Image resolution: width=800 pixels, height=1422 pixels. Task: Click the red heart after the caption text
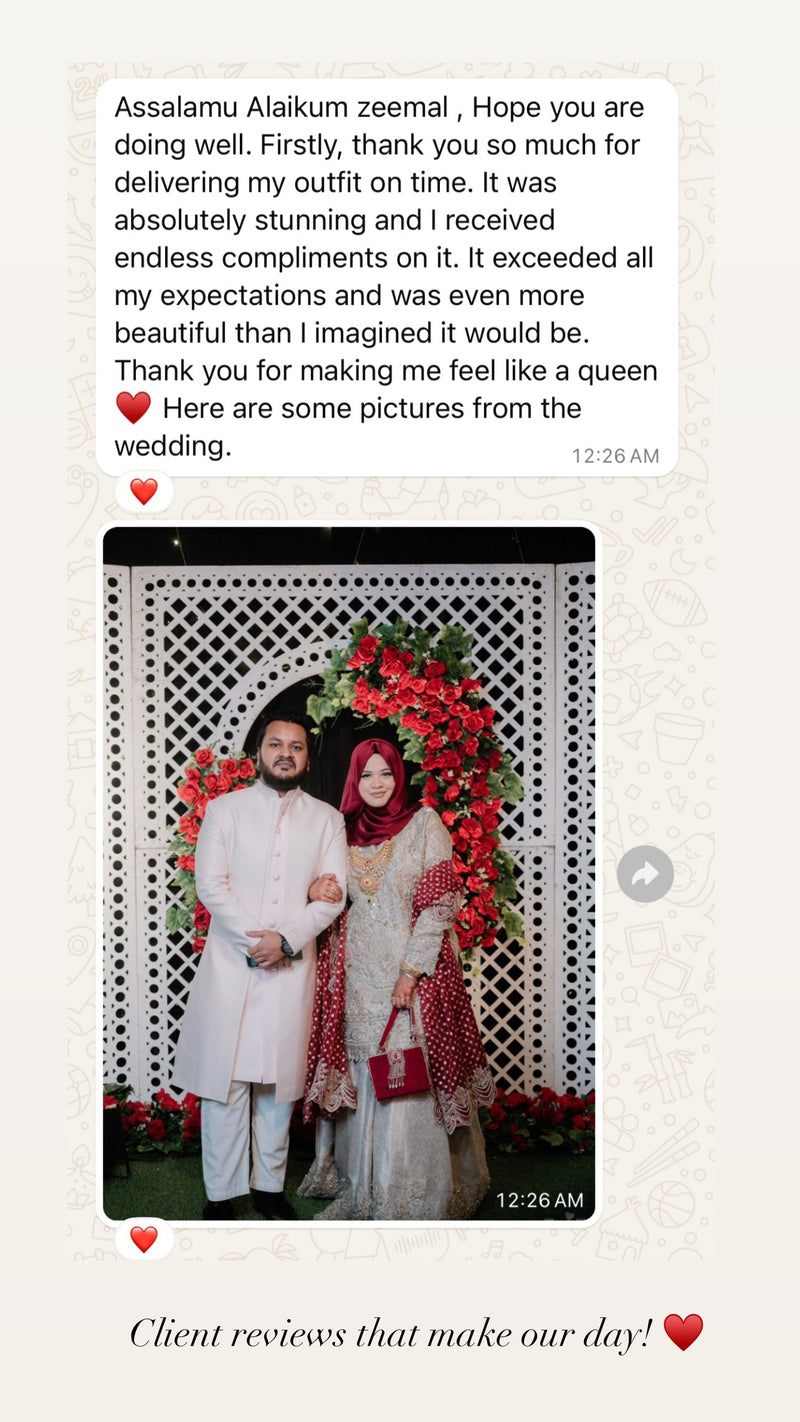[683, 1332]
